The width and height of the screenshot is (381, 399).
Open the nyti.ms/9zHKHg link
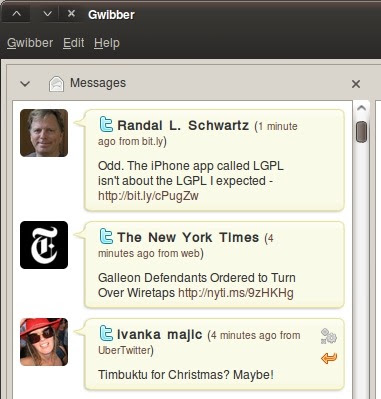pyautogui.click(x=236, y=293)
